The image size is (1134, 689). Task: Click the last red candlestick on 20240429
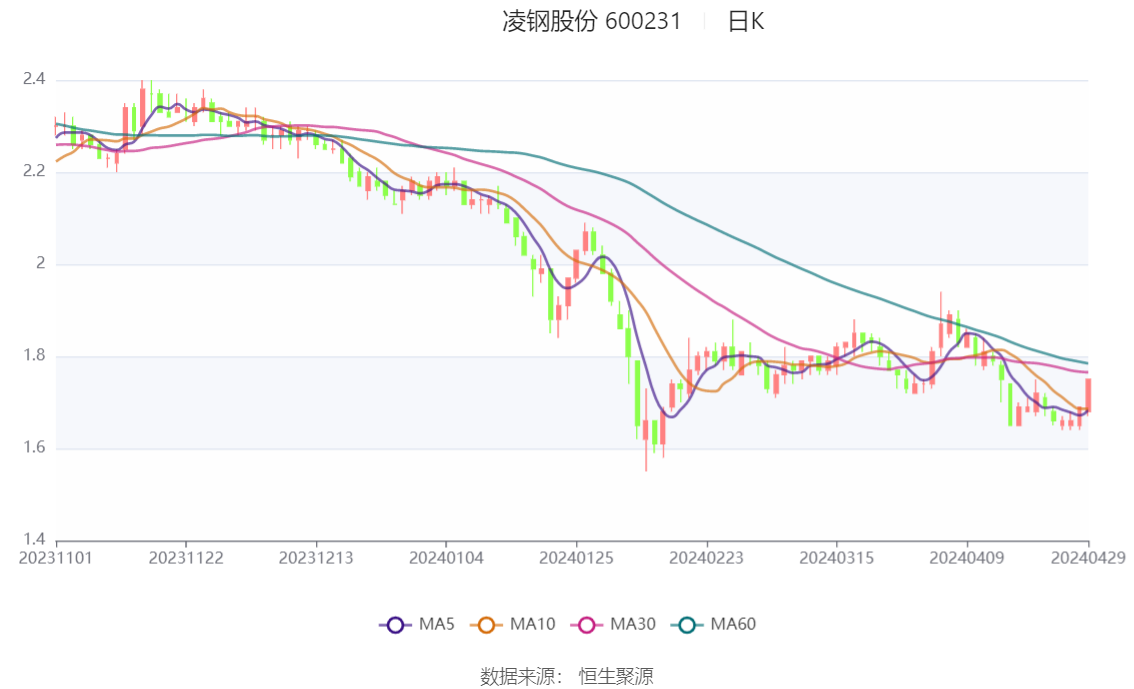point(1088,395)
